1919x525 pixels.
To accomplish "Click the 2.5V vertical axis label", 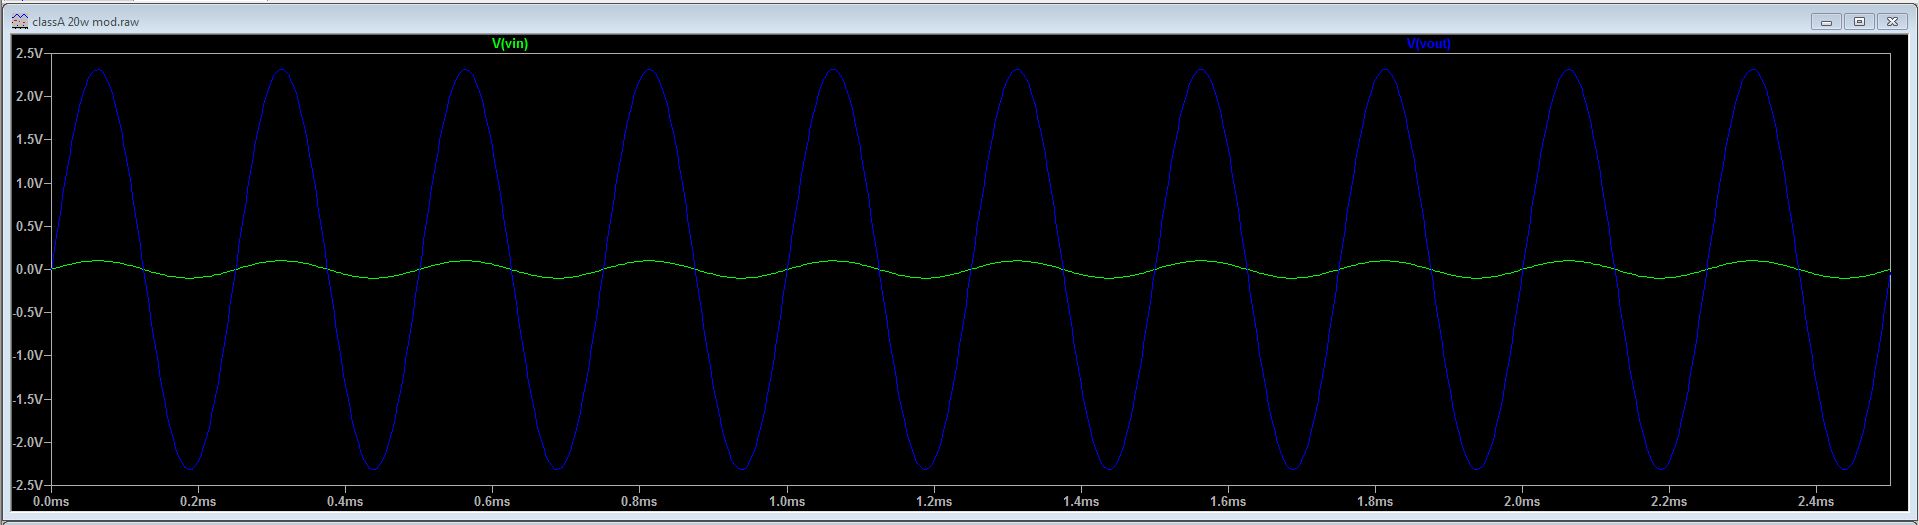I will point(29,53).
